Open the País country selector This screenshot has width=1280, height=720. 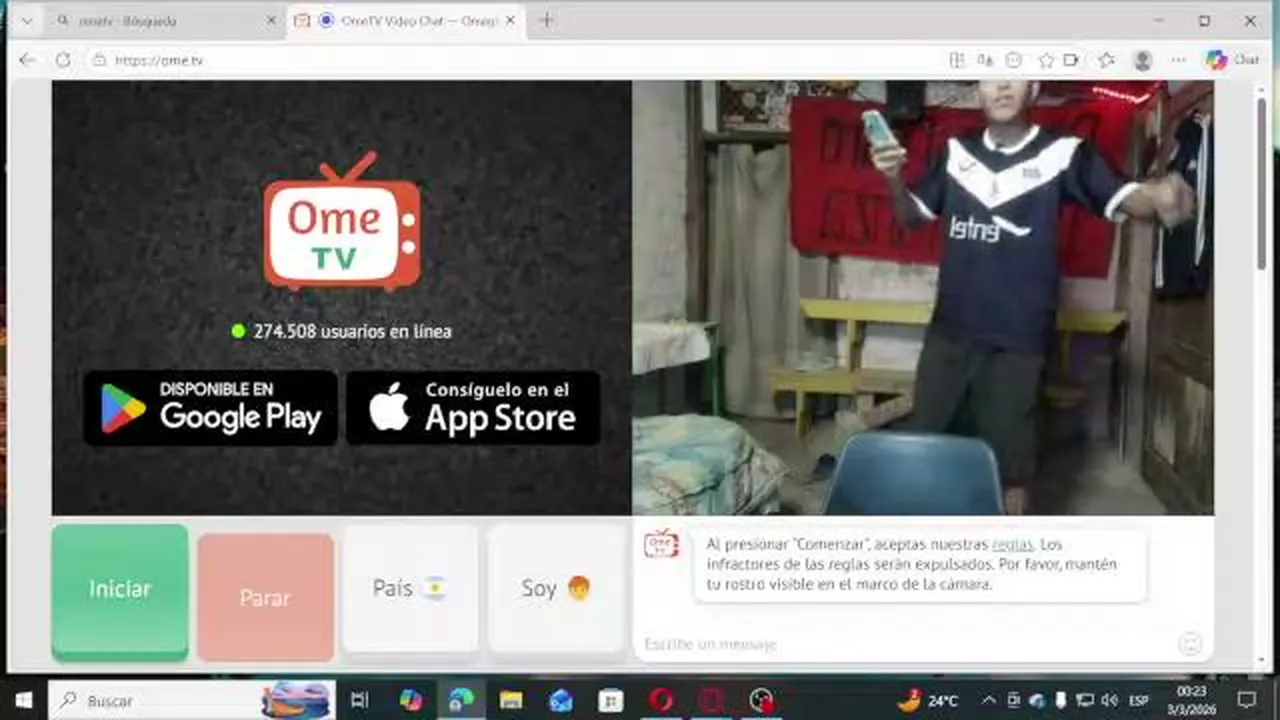coord(410,589)
